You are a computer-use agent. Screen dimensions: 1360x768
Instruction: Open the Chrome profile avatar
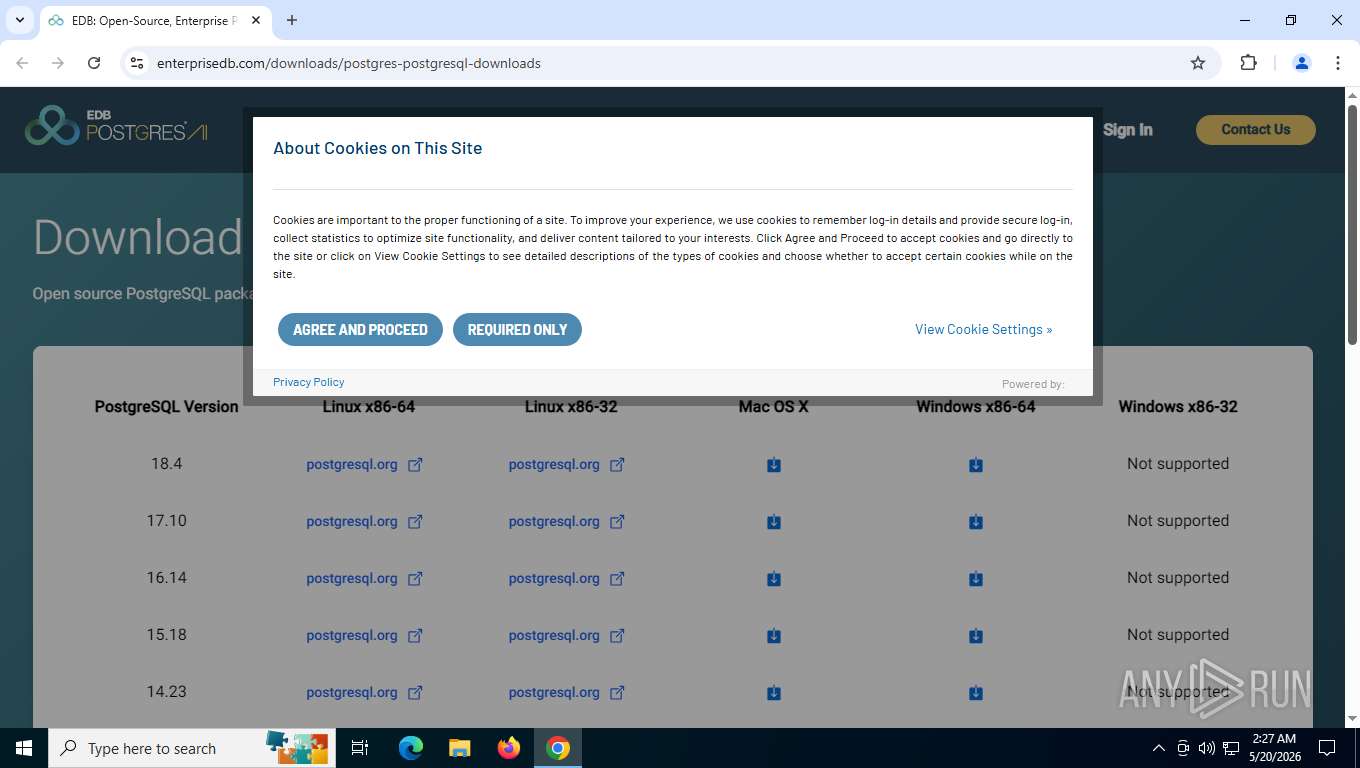pyautogui.click(x=1301, y=63)
